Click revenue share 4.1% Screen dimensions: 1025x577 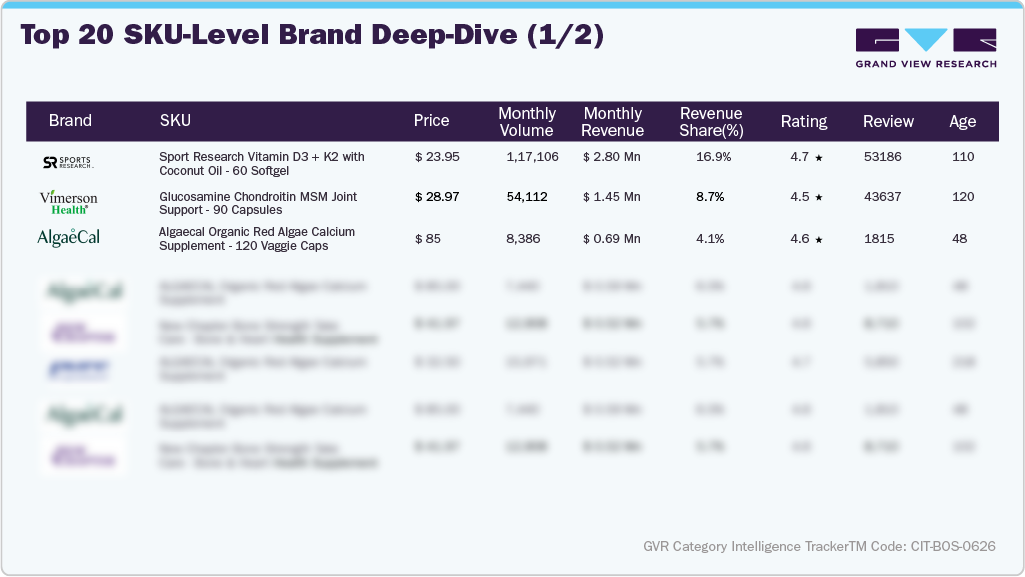(x=711, y=239)
